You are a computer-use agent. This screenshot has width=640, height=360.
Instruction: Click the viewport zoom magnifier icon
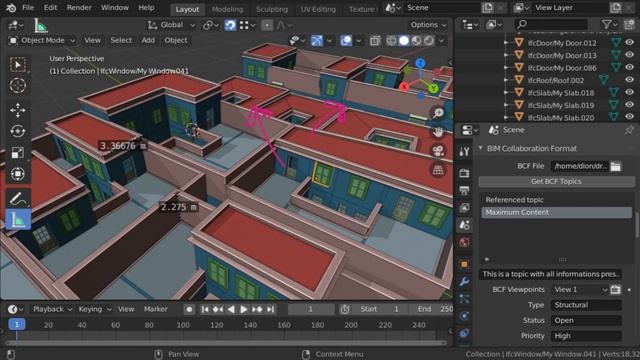[x=438, y=113]
